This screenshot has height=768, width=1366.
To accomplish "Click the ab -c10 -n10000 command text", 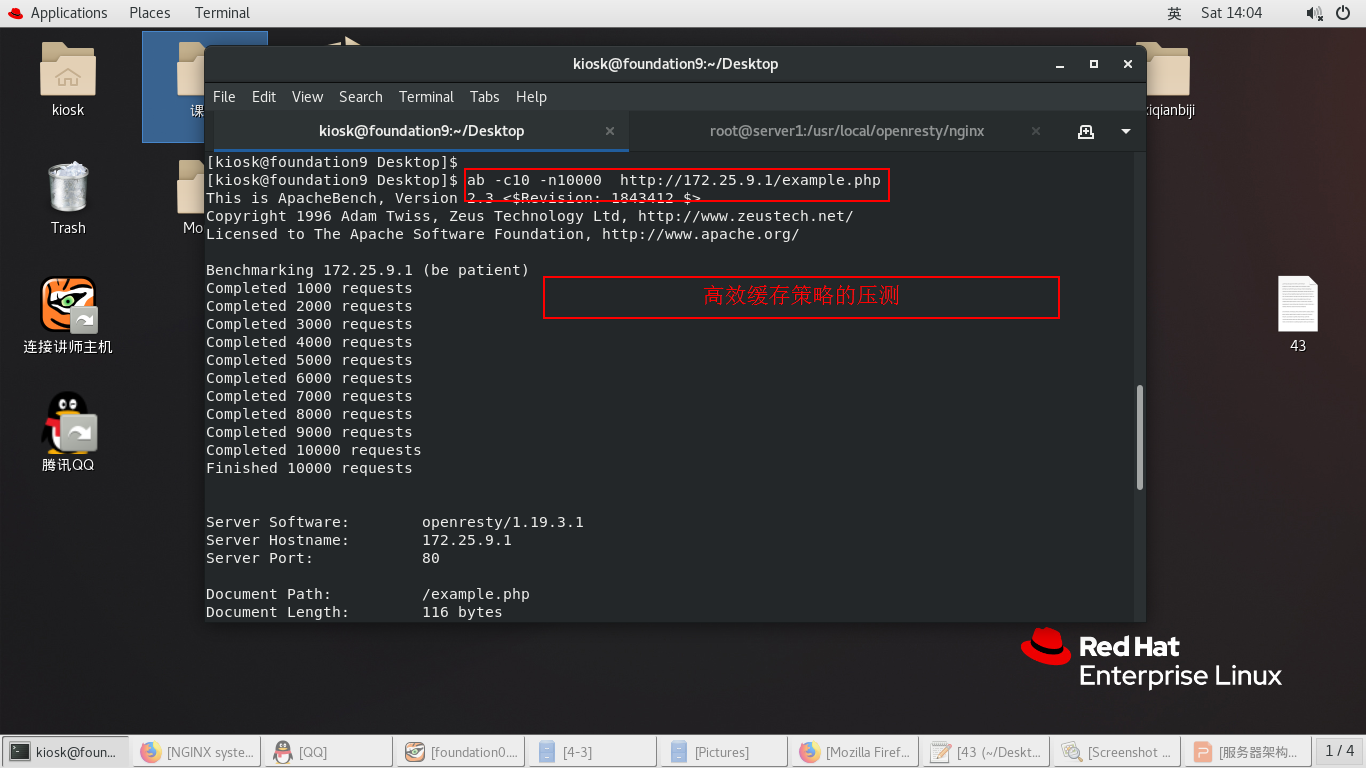I will click(674, 180).
